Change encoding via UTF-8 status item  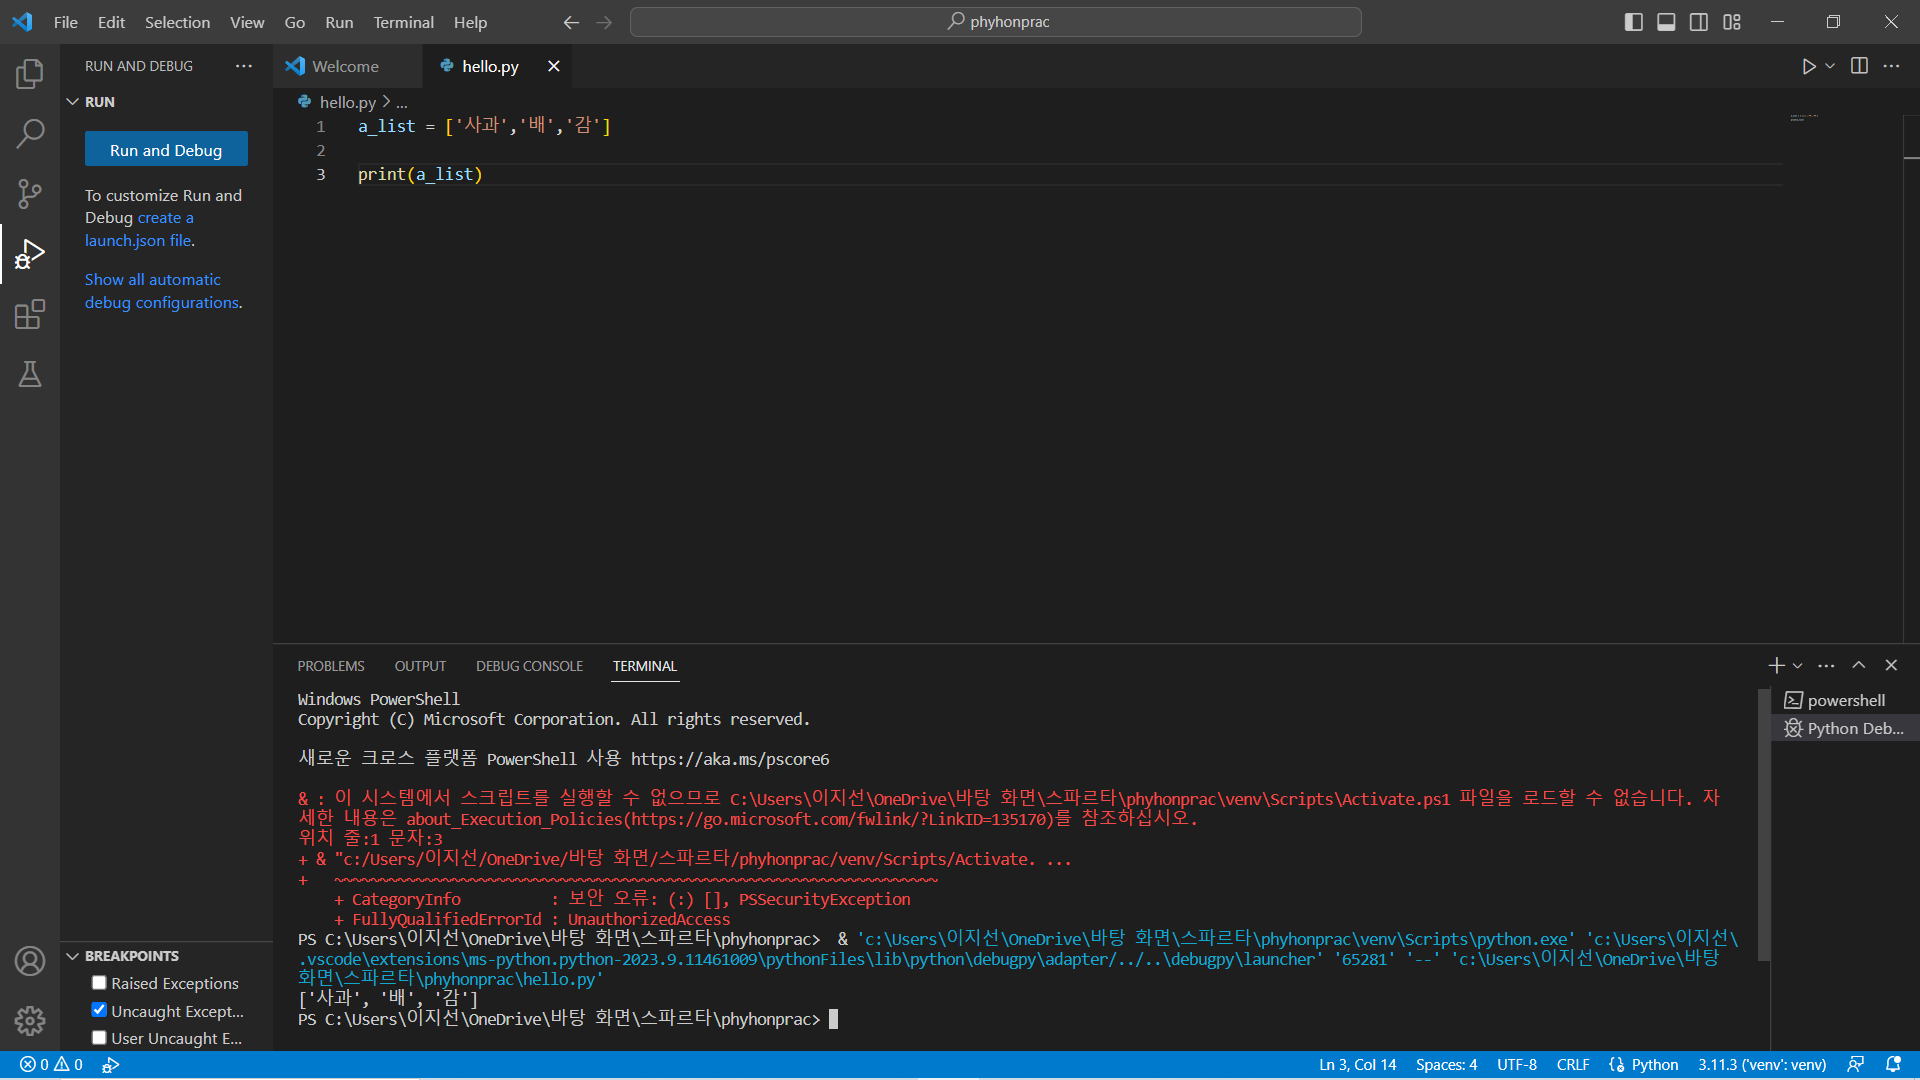tap(1516, 1065)
